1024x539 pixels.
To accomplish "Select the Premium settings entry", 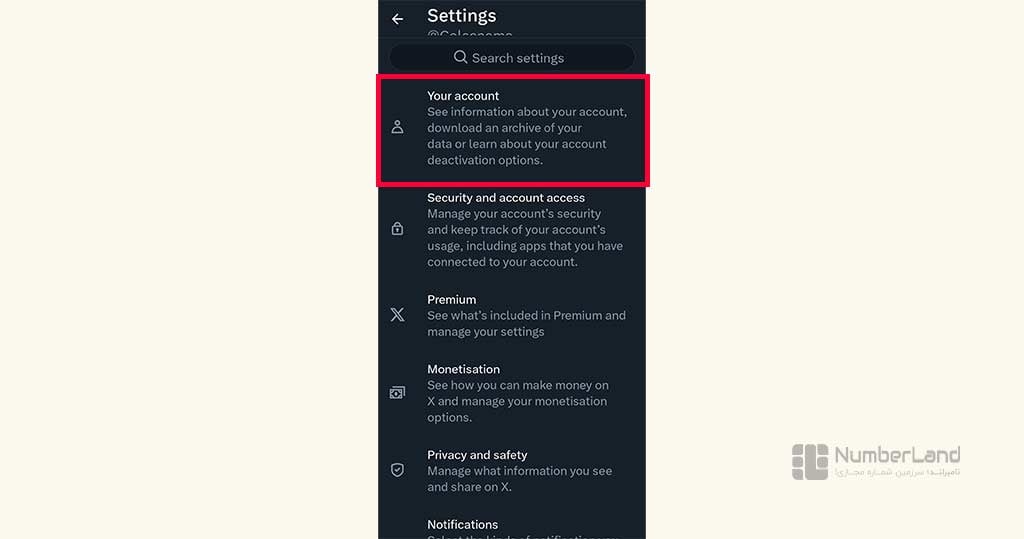I will [512, 316].
